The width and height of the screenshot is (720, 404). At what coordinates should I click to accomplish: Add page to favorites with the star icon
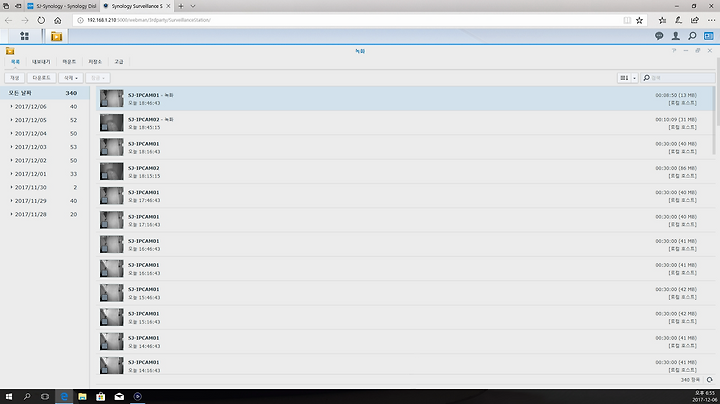(x=639, y=20)
